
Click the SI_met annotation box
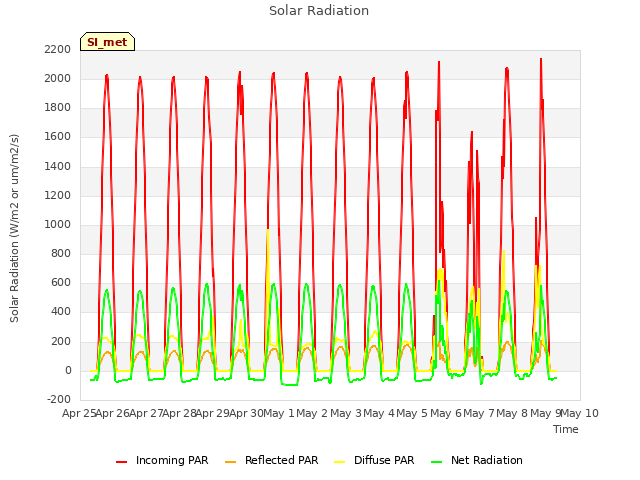[x=107, y=42]
